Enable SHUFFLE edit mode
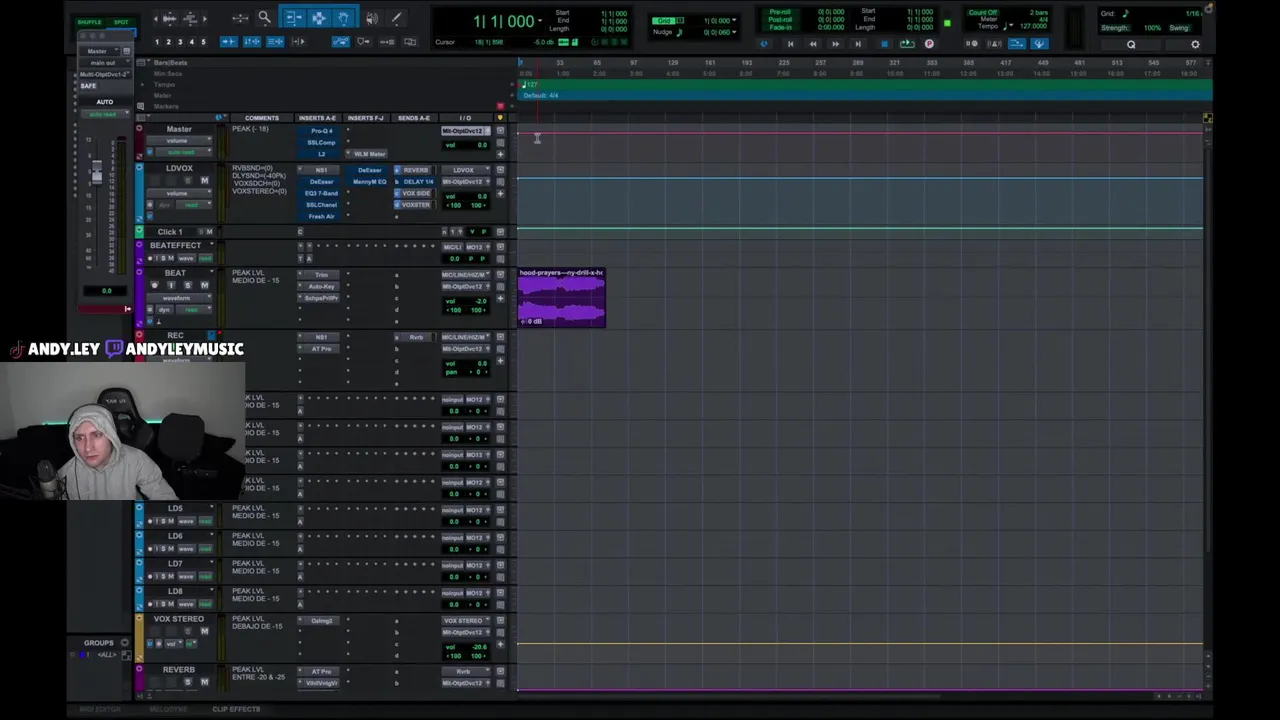This screenshot has height=720, width=1280. (89, 22)
